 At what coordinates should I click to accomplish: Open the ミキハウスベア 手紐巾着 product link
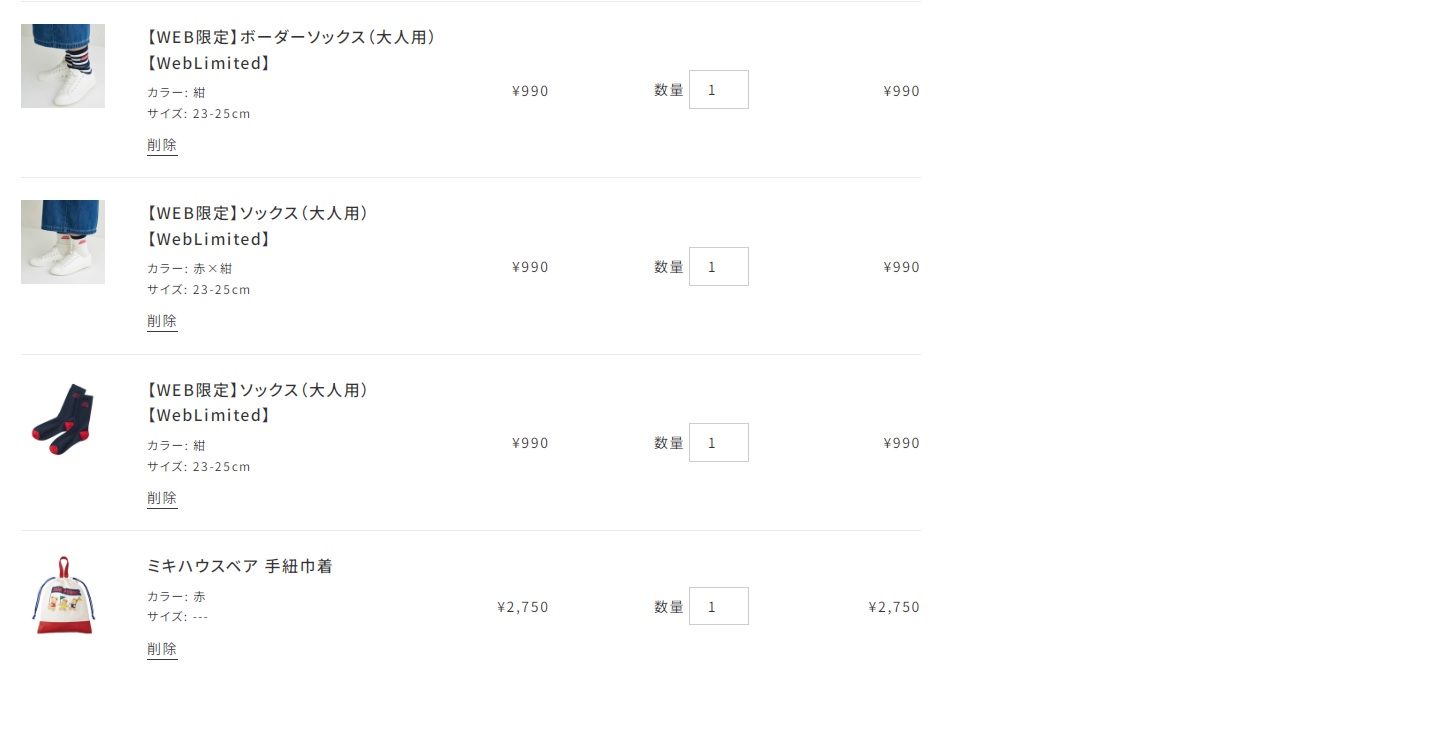(x=239, y=566)
